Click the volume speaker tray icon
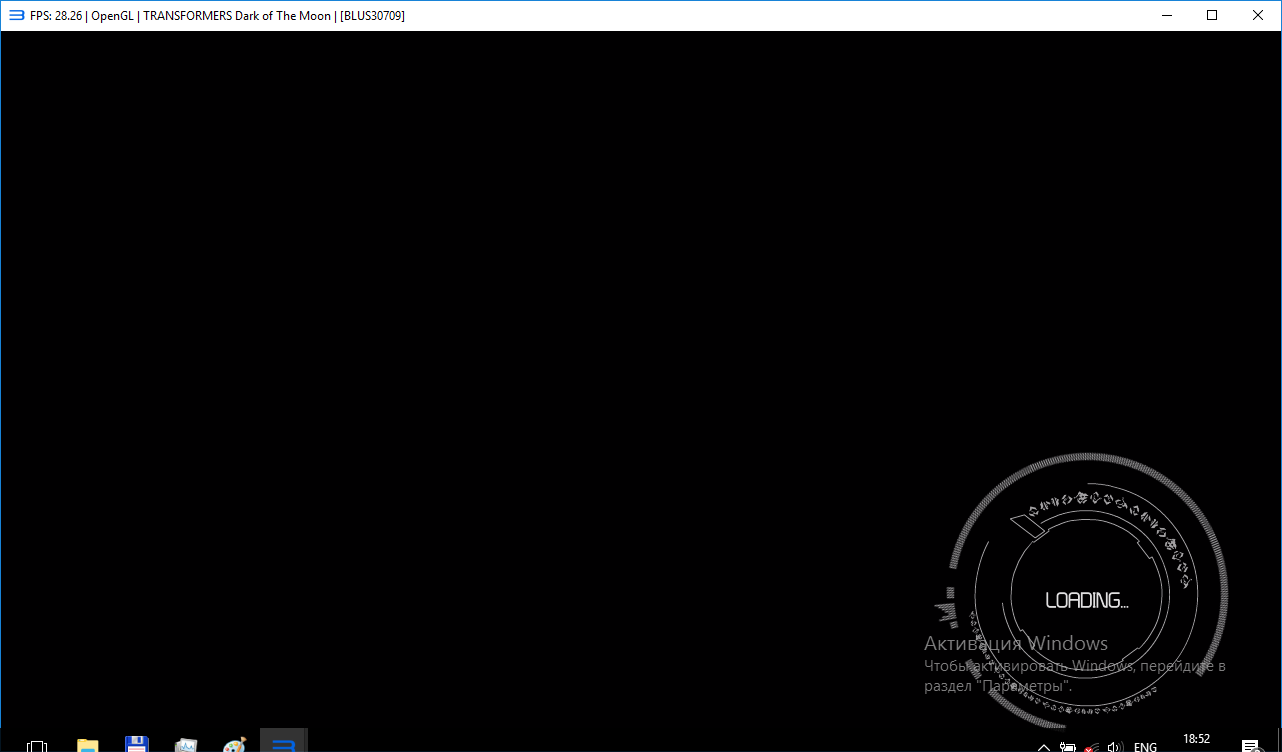Screen dimensions: 1282x752 point(1116,747)
